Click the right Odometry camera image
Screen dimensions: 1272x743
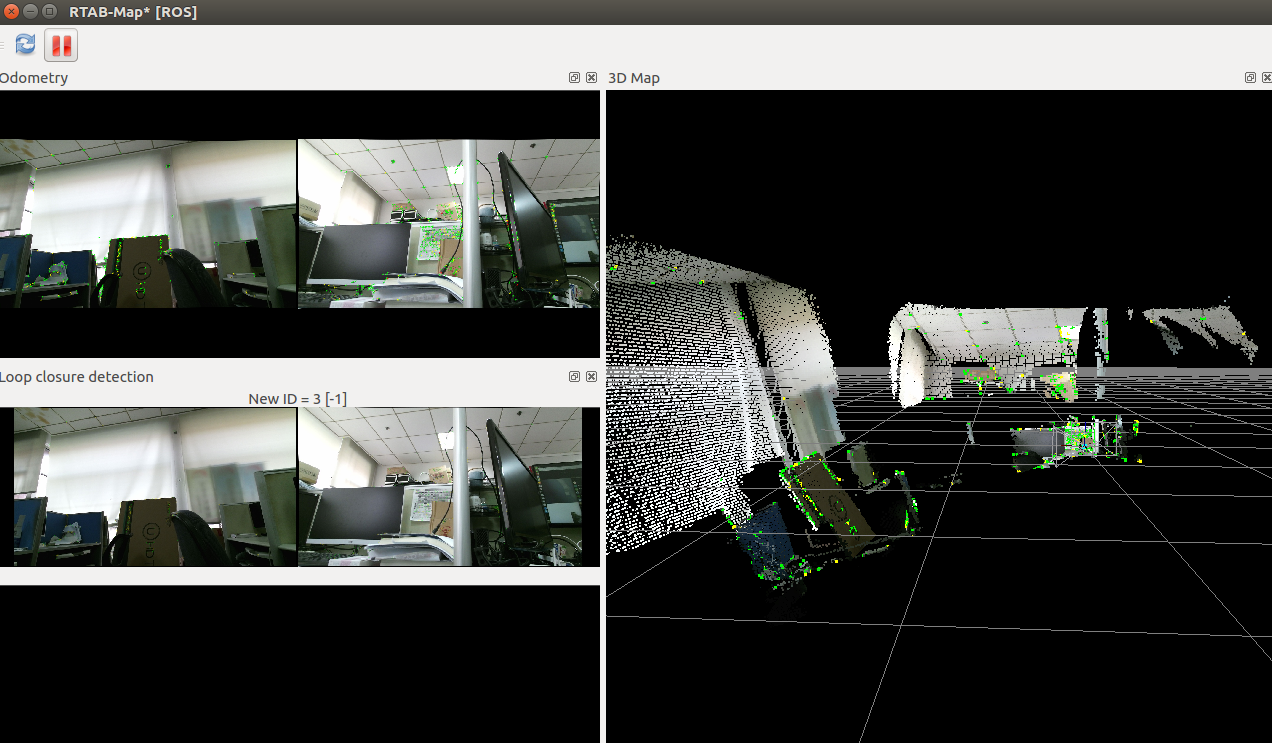click(448, 223)
